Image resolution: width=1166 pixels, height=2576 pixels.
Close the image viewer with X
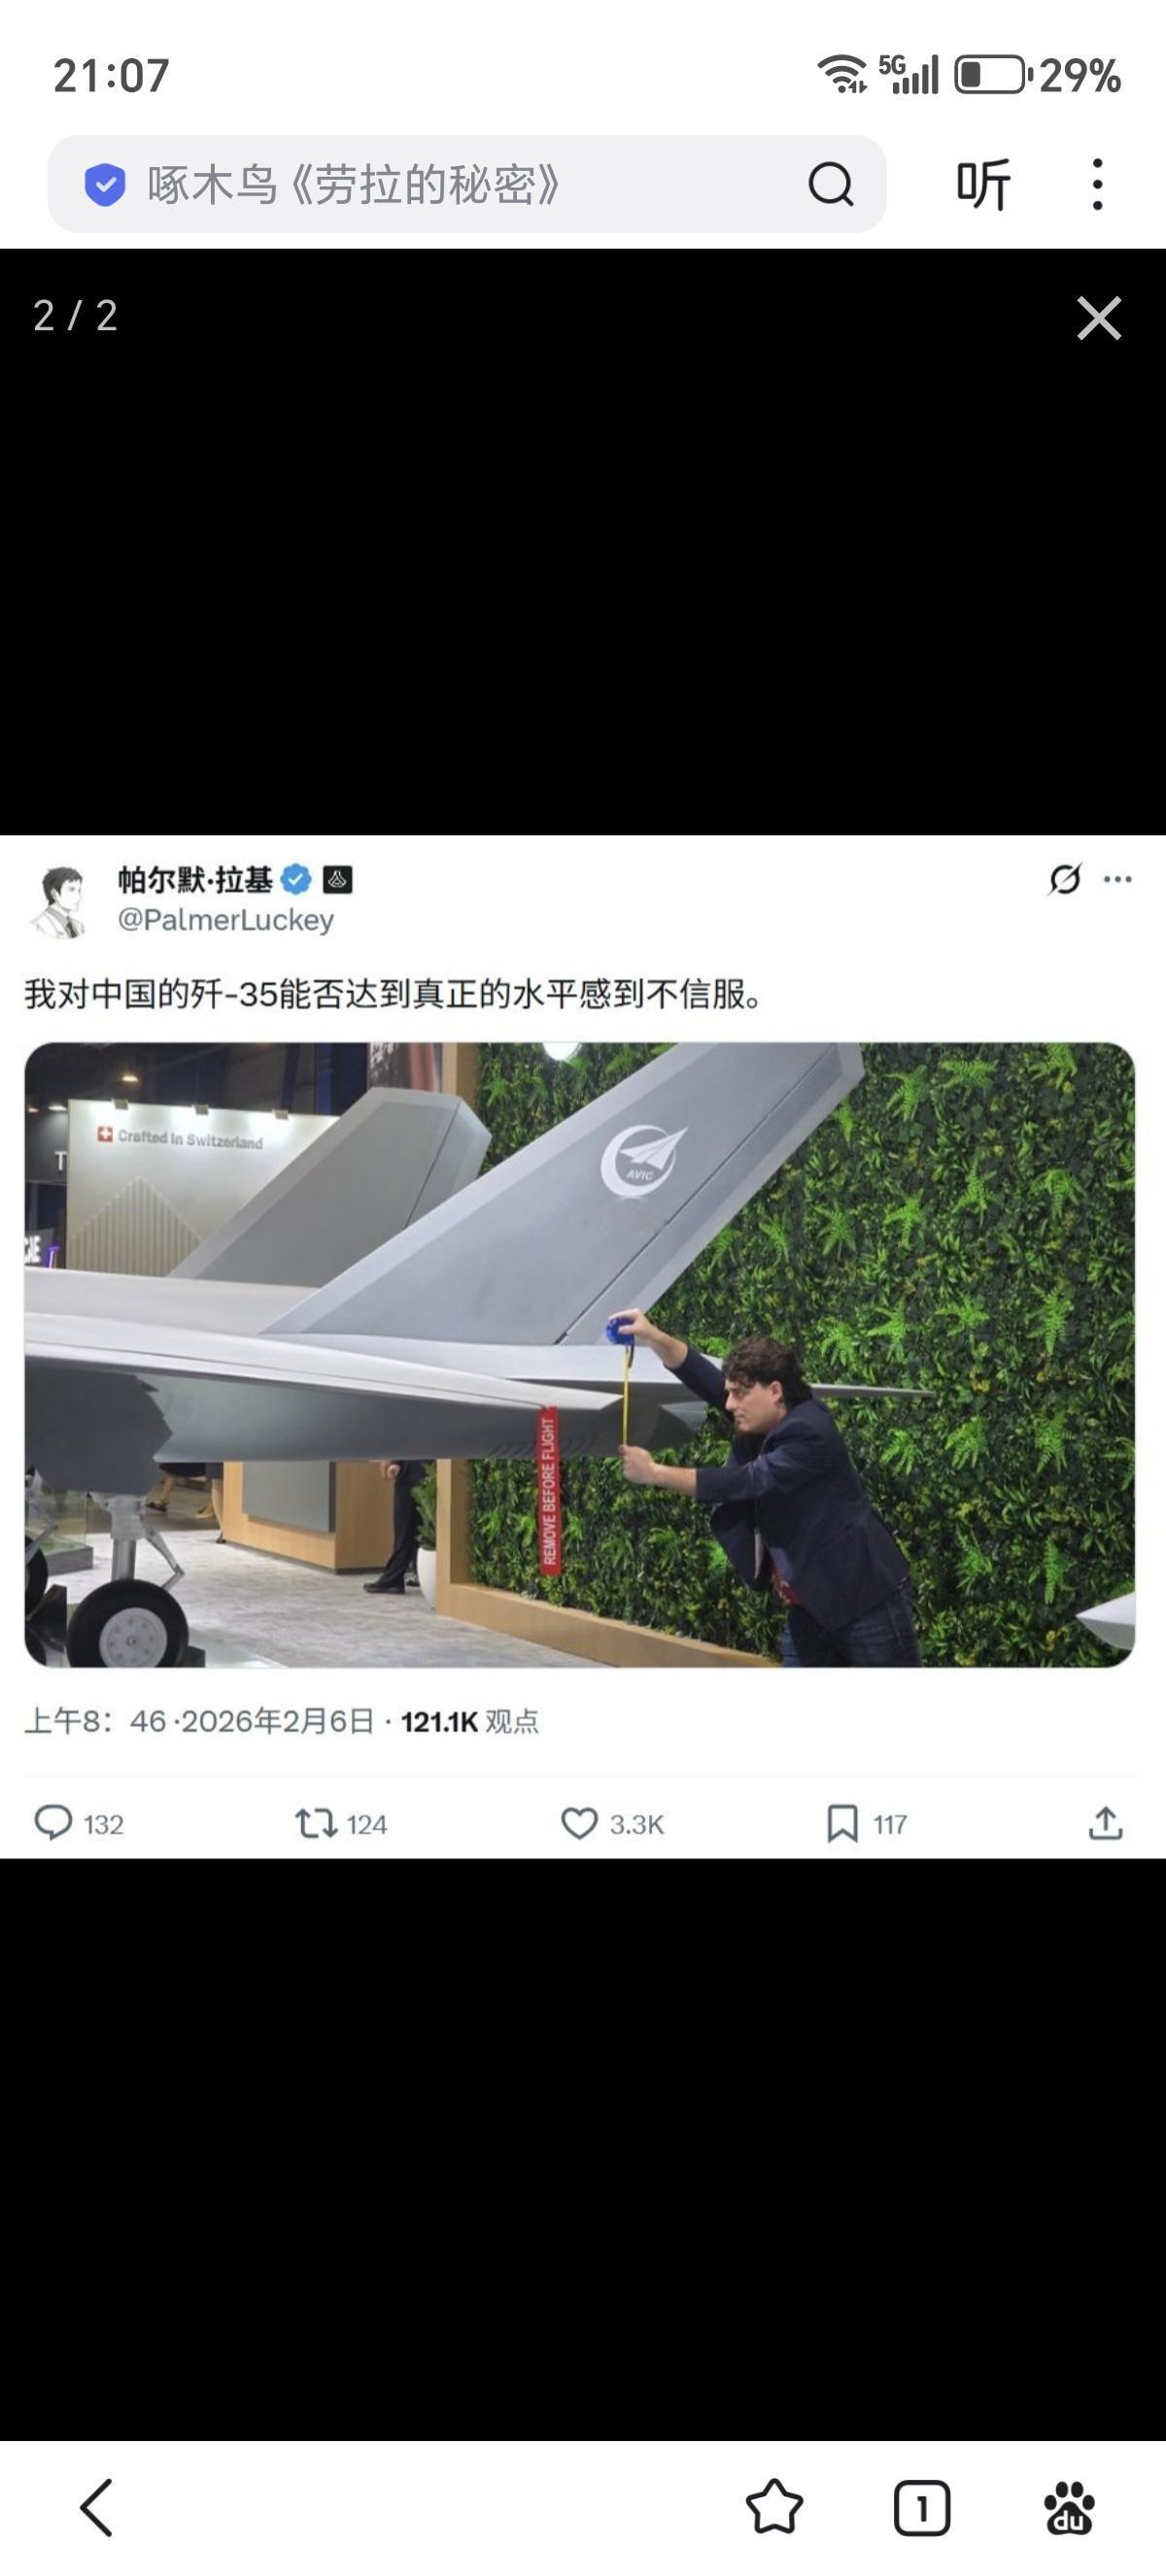pos(1099,318)
